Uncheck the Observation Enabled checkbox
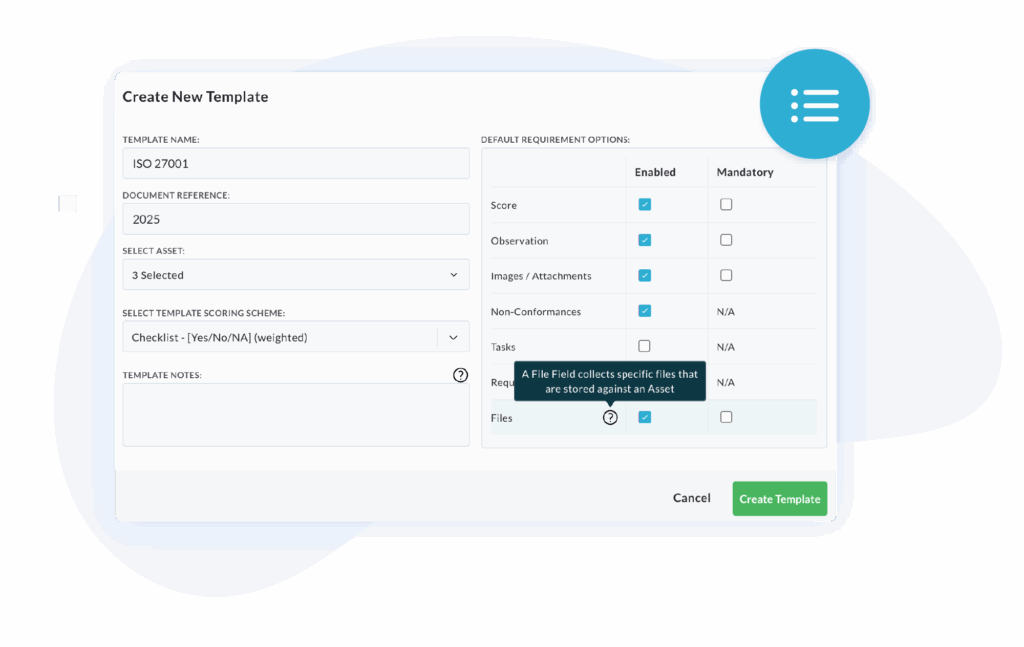This screenshot has height=647, width=1024. coord(645,240)
